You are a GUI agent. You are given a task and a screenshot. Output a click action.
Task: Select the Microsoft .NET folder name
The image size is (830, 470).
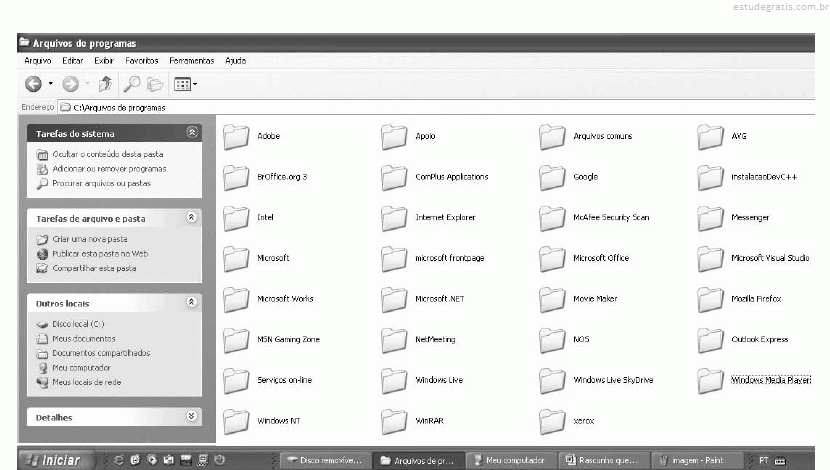coord(439,299)
